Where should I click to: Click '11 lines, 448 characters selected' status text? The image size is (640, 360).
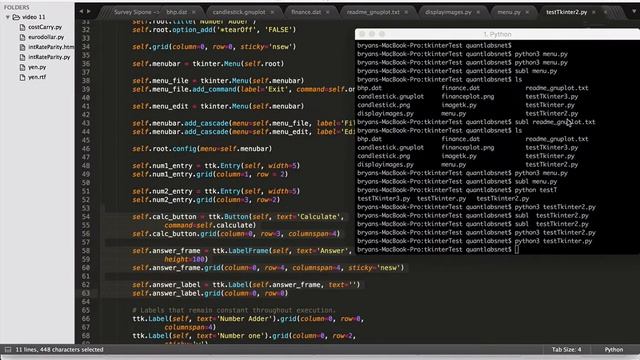59,349
